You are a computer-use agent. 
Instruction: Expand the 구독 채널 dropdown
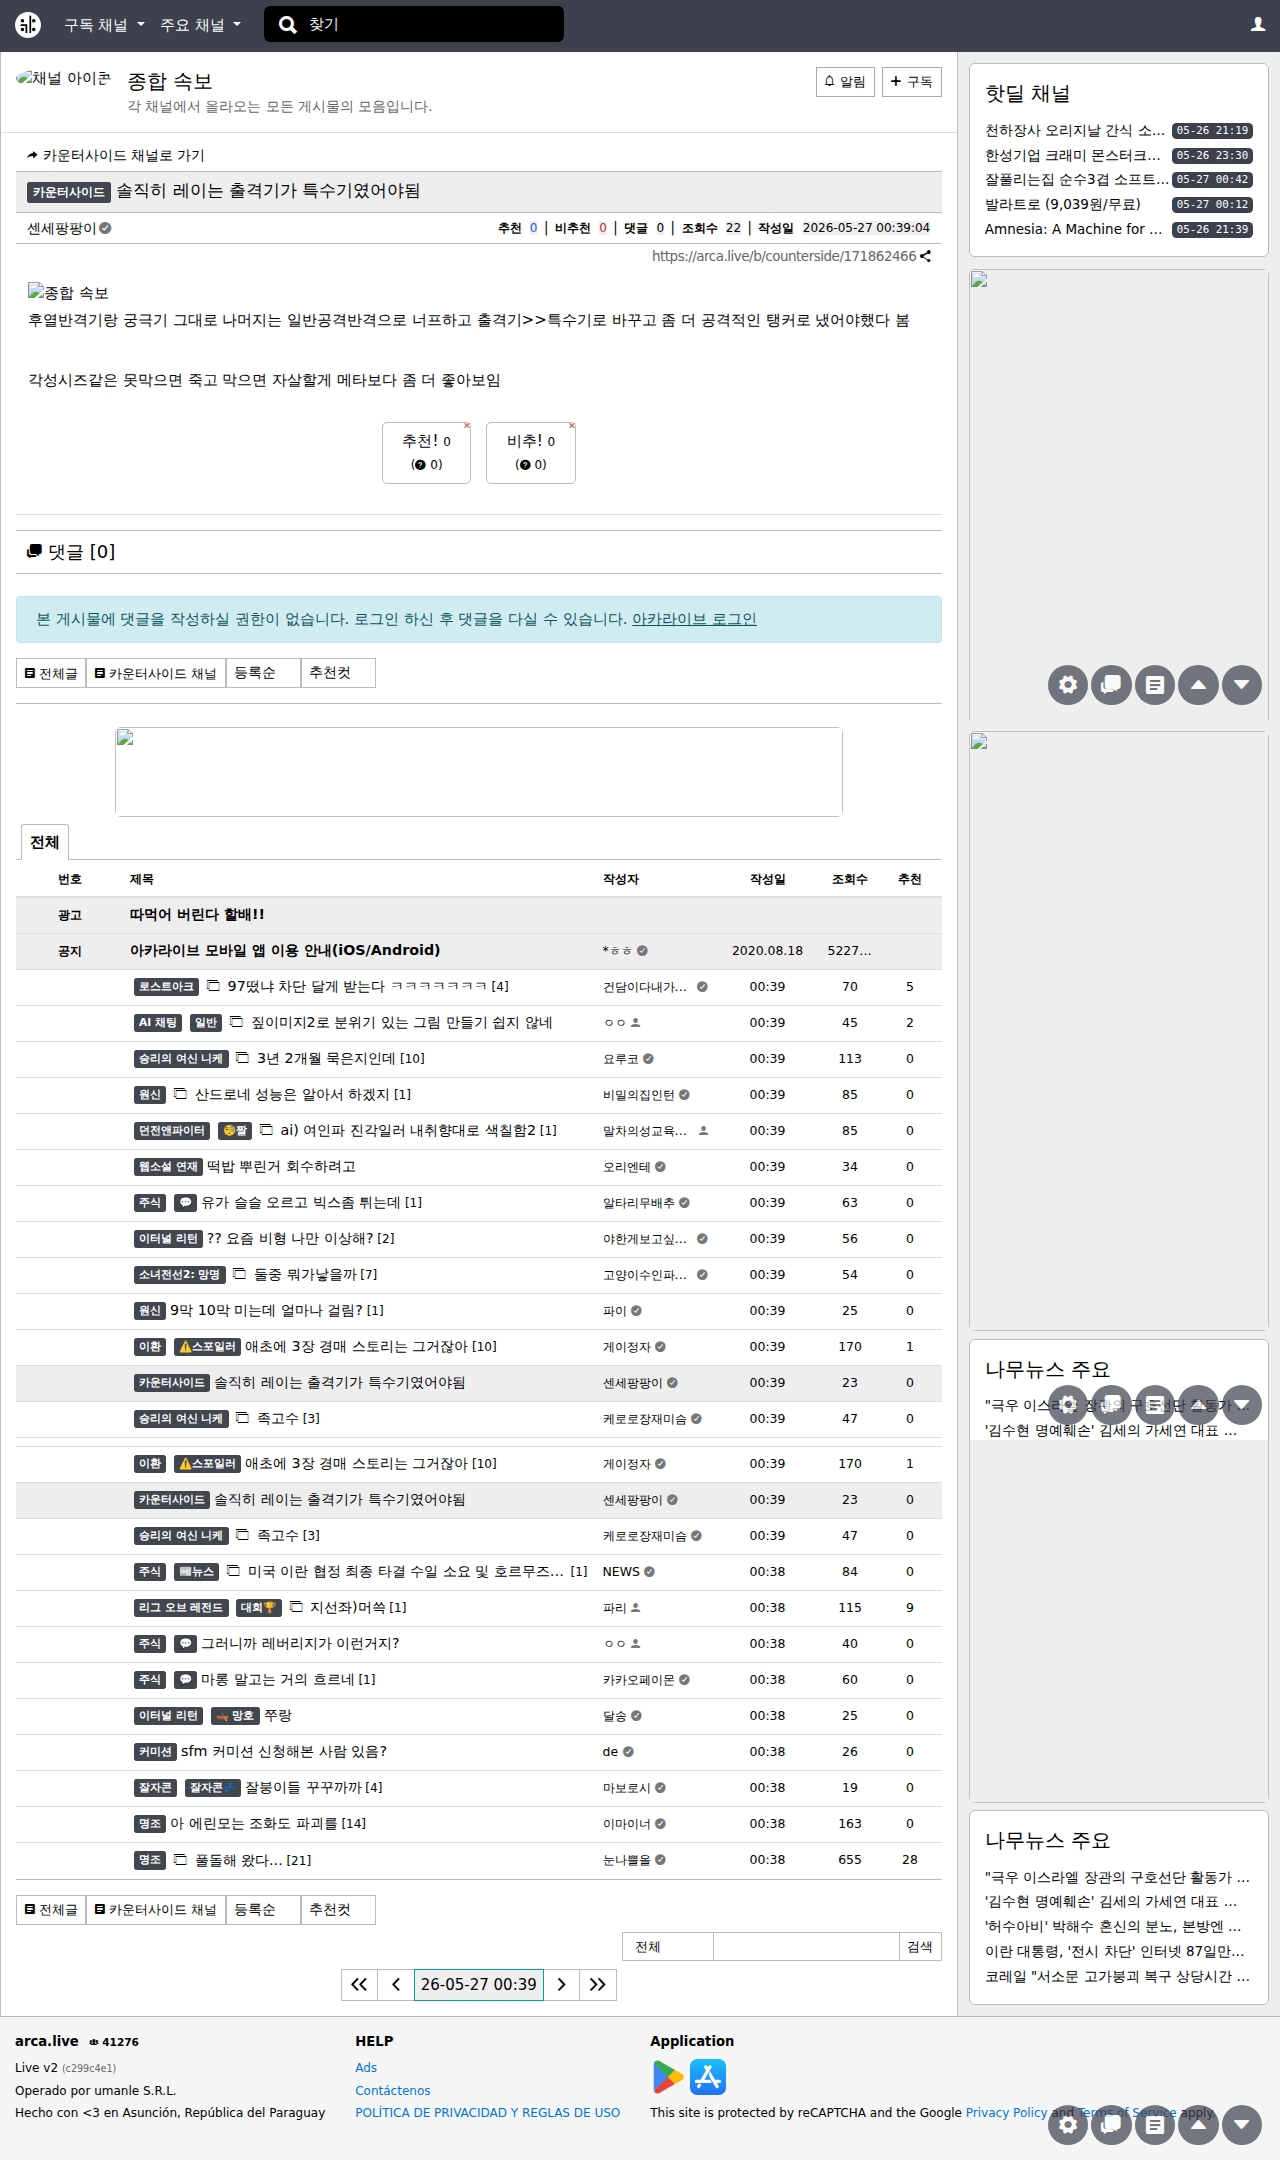click(x=104, y=25)
